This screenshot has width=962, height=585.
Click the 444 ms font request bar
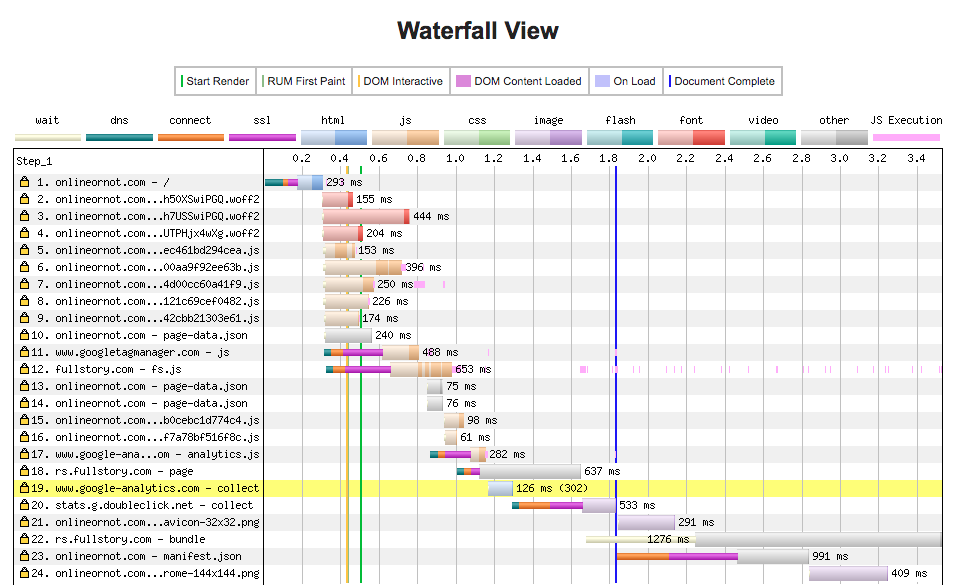click(x=366, y=216)
